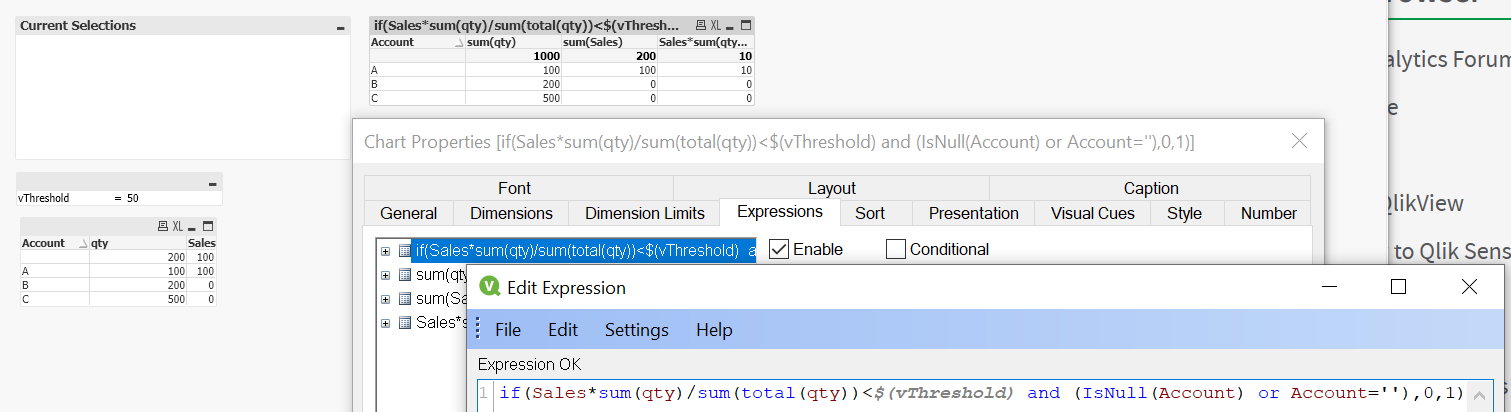Open the Help menu in Edit Expression

714,330
